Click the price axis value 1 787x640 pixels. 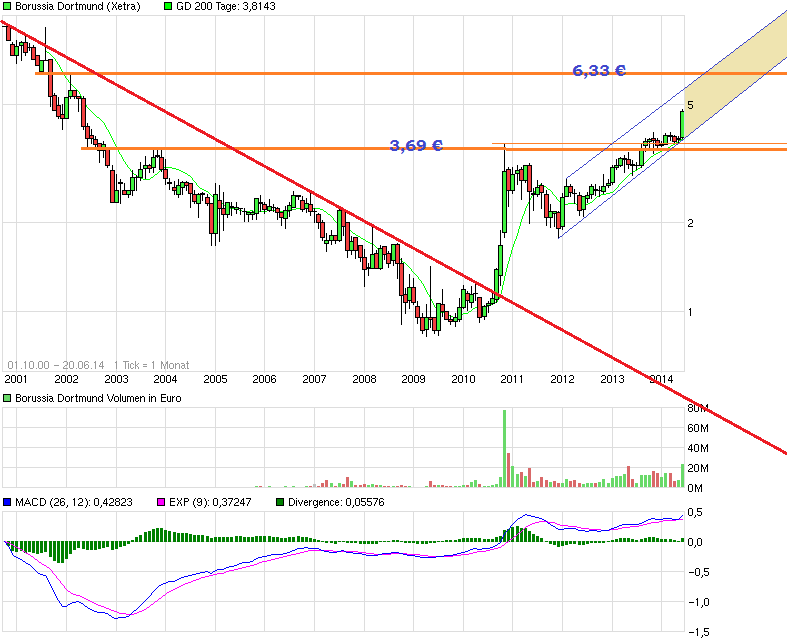point(691,312)
